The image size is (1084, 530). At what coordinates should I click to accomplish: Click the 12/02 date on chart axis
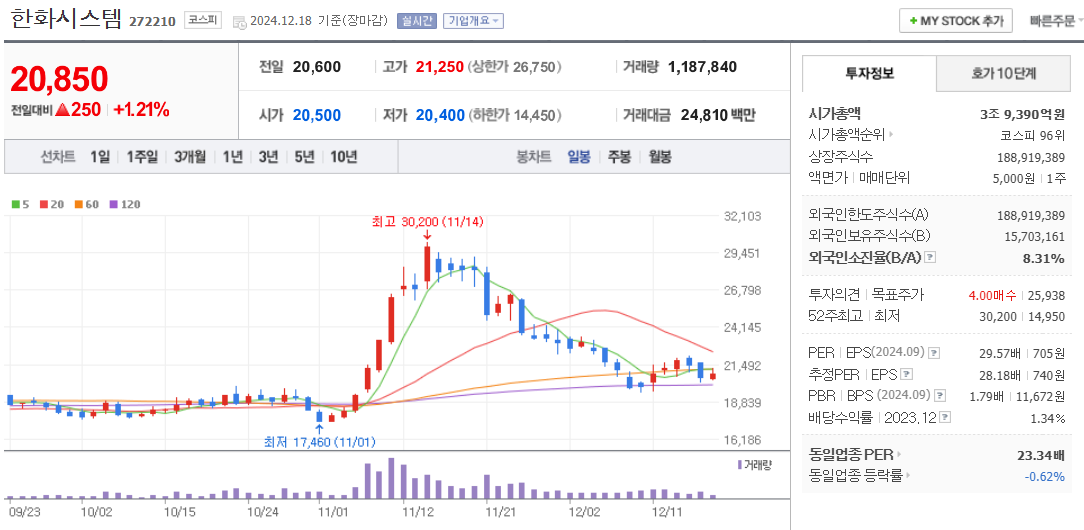(x=584, y=512)
